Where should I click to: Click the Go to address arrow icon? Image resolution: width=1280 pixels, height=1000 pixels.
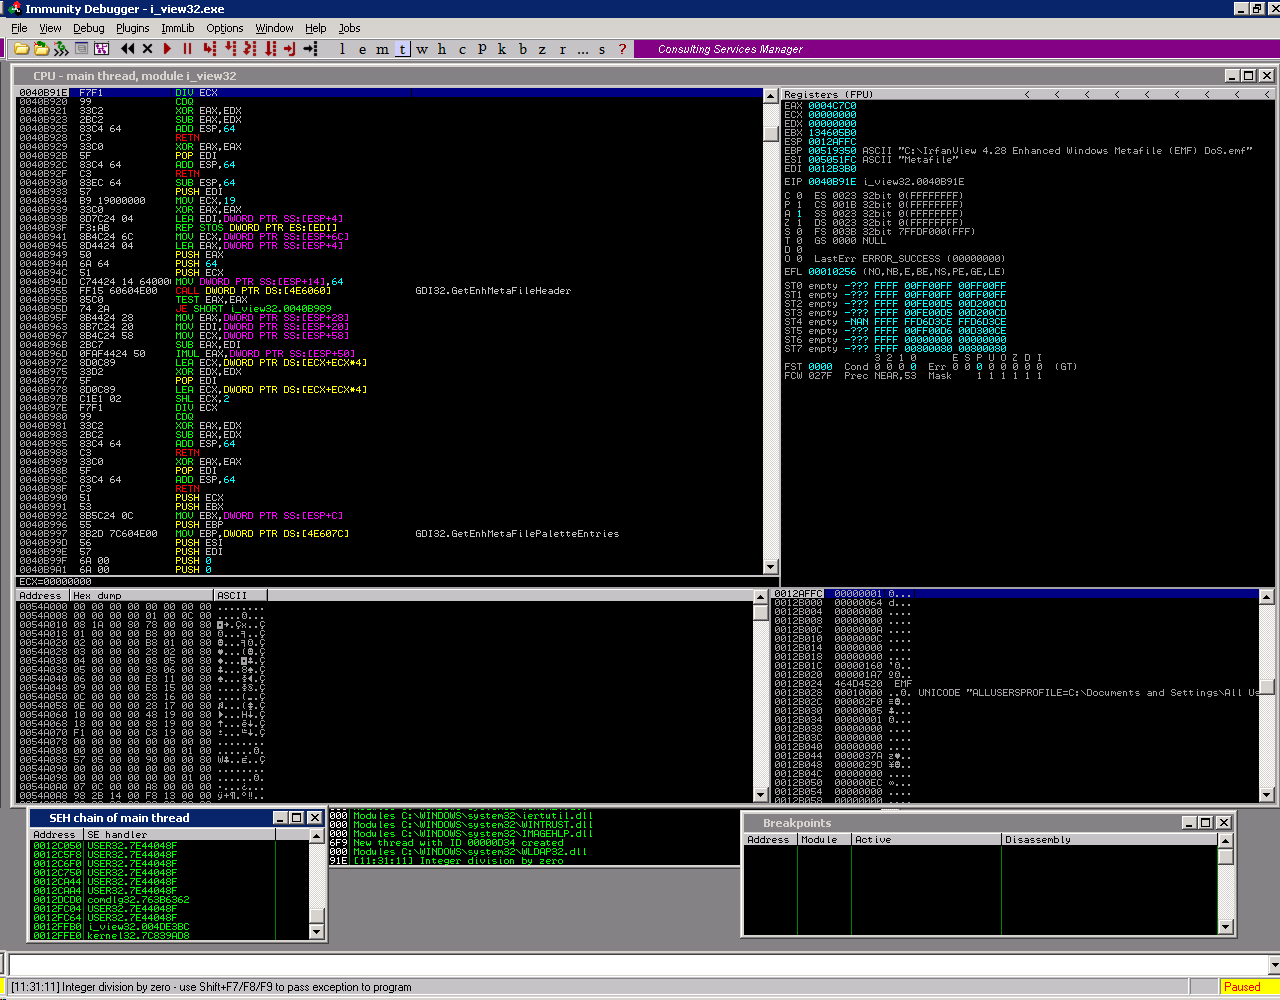tap(311, 49)
